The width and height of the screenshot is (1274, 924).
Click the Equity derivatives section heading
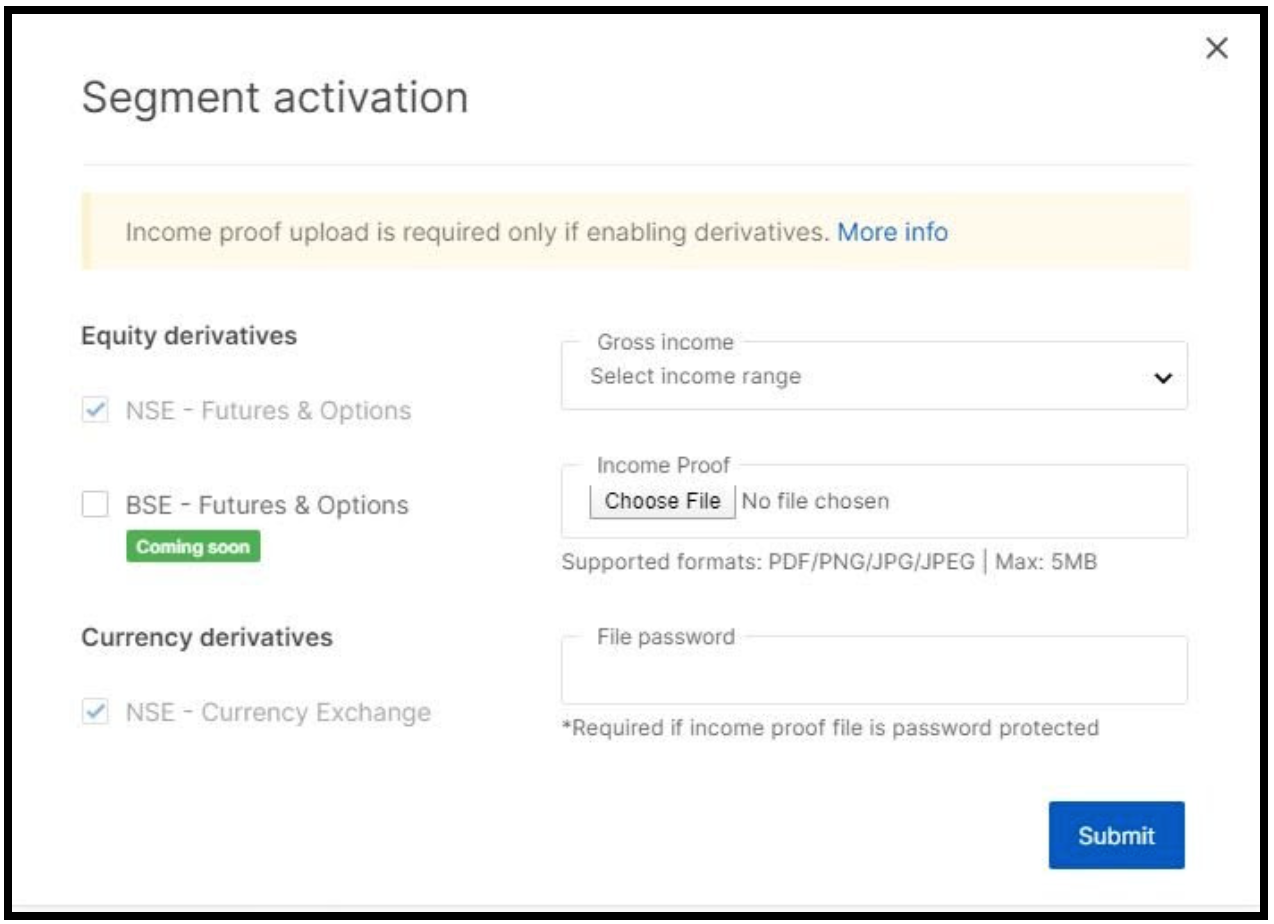[189, 336]
